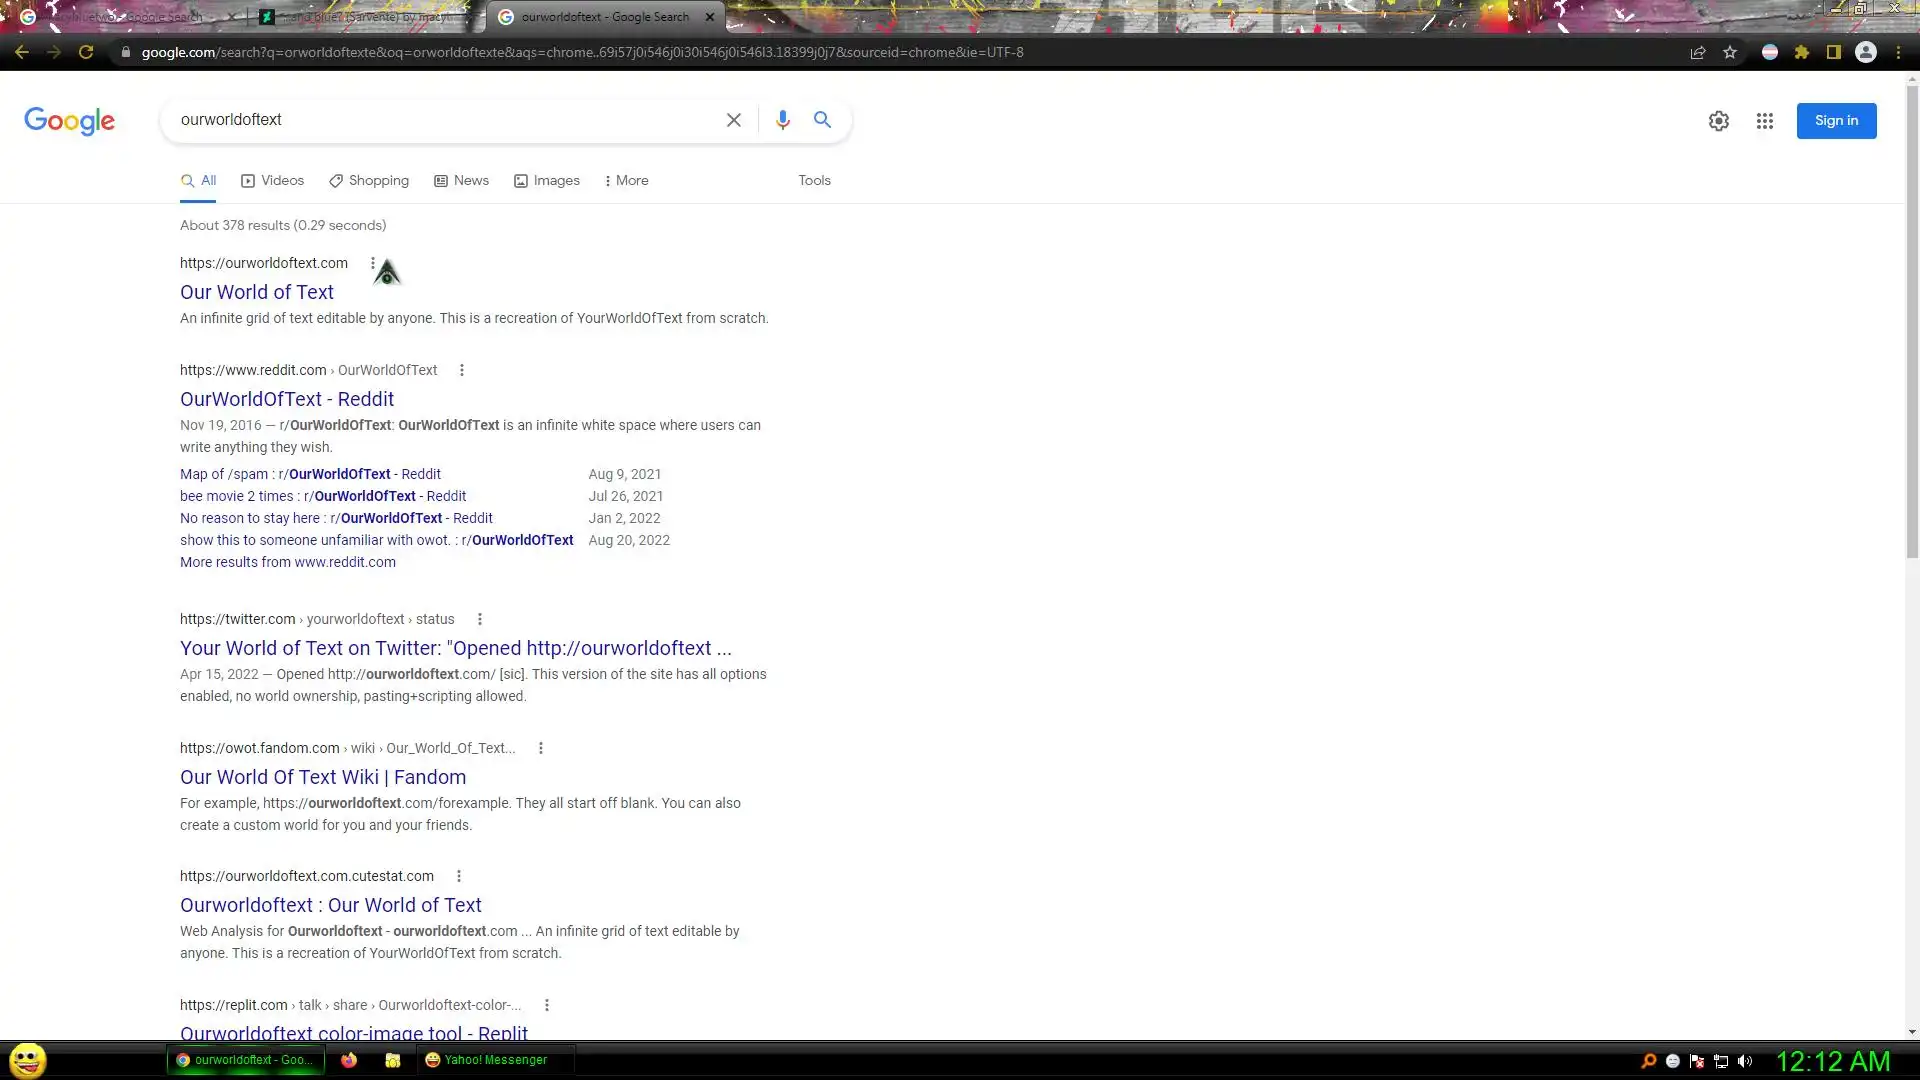Open the Chrome extensions puzzle icon
The height and width of the screenshot is (1080, 1920).
coord(1802,52)
